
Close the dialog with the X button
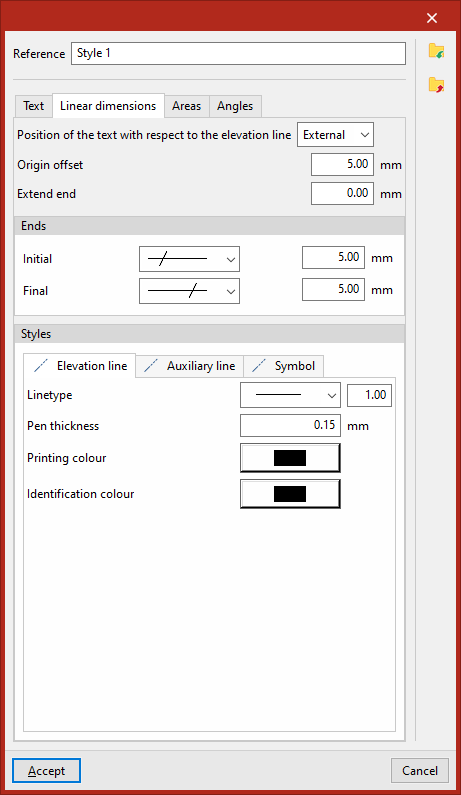click(432, 18)
